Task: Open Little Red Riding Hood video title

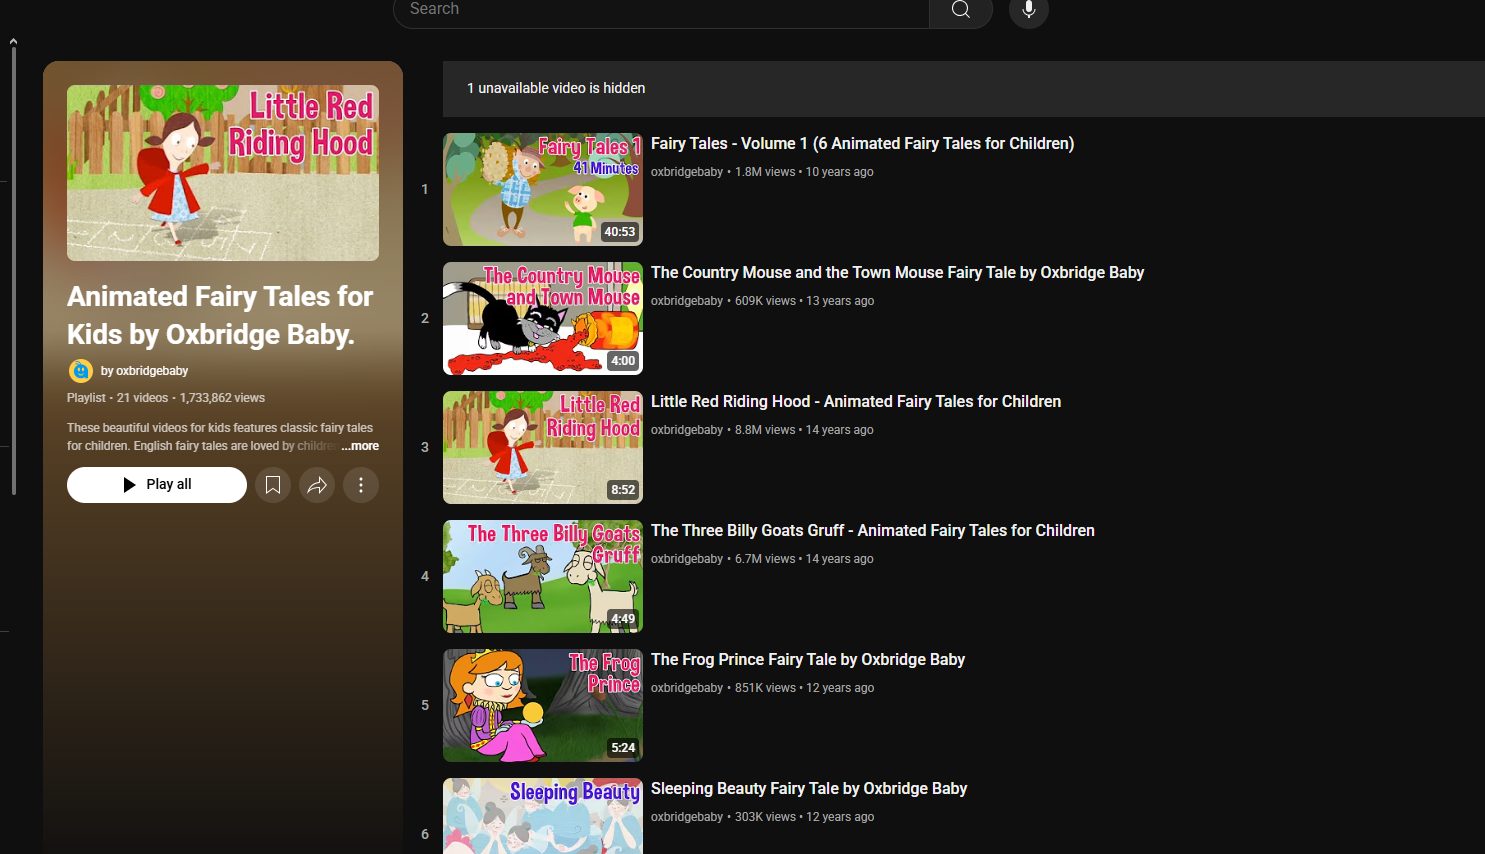Action: tap(855, 402)
